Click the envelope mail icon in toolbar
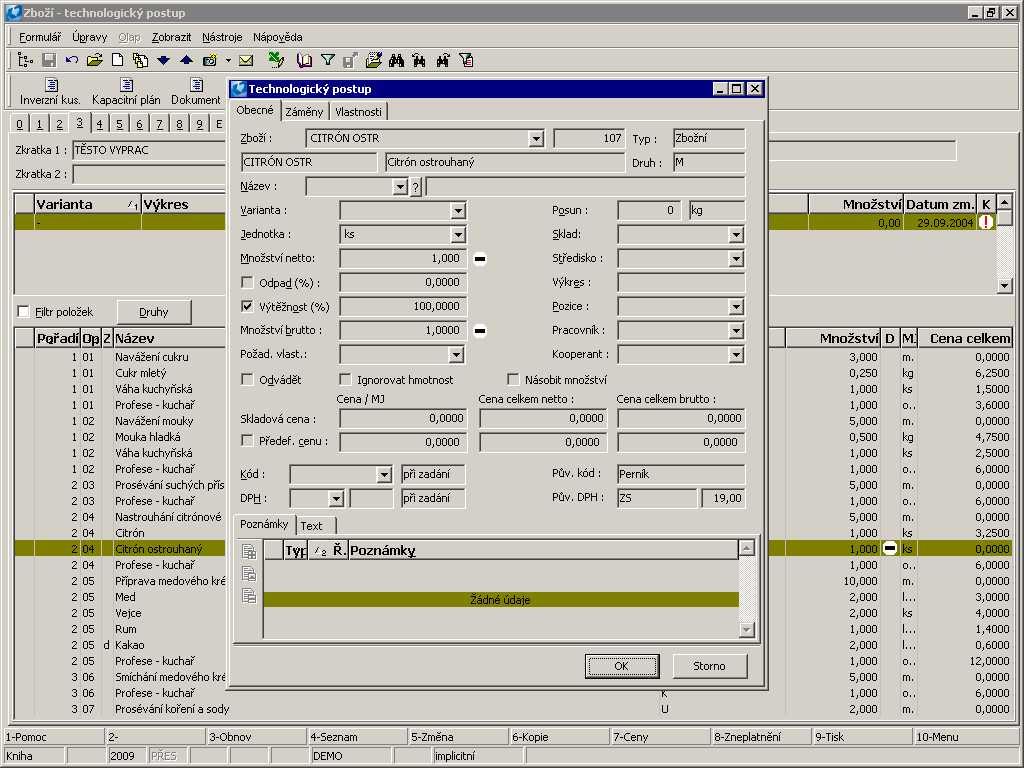Image resolution: width=1024 pixels, height=768 pixels. click(246, 60)
